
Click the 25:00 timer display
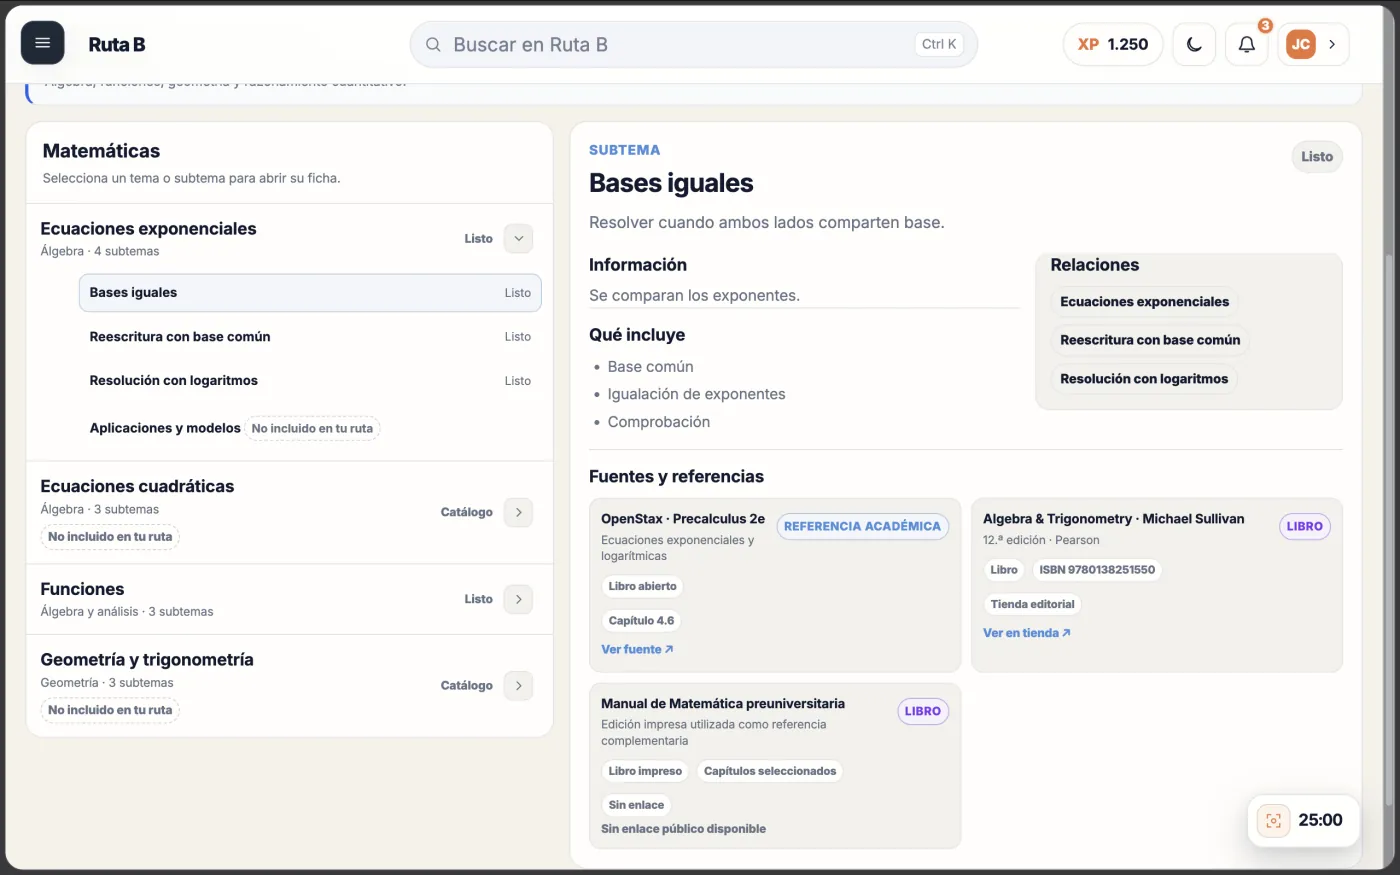click(x=1320, y=820)
